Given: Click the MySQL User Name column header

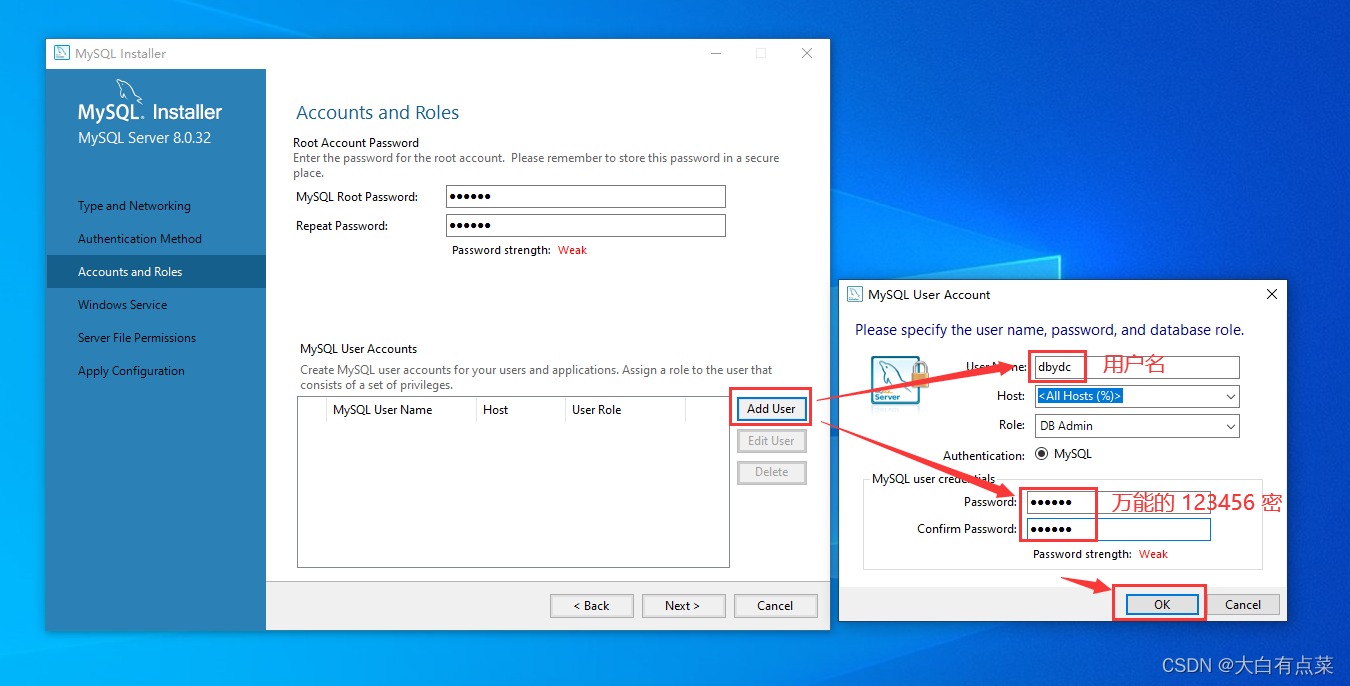Looking at the screenshot, I should point(401,410).
